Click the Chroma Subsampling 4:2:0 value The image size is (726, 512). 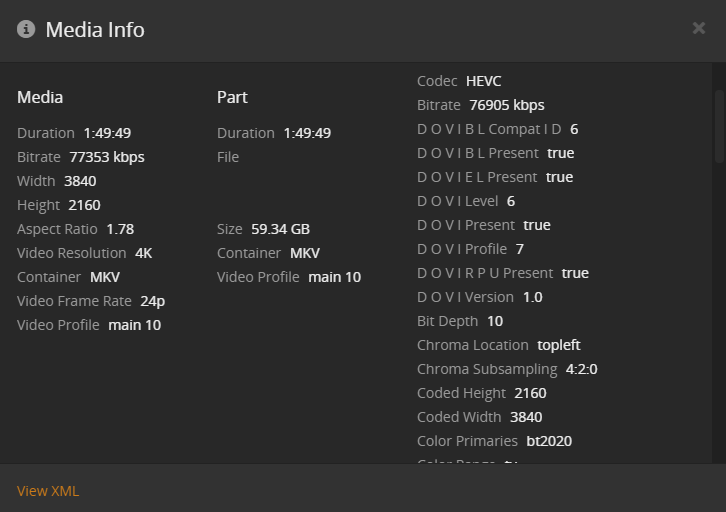581,369
